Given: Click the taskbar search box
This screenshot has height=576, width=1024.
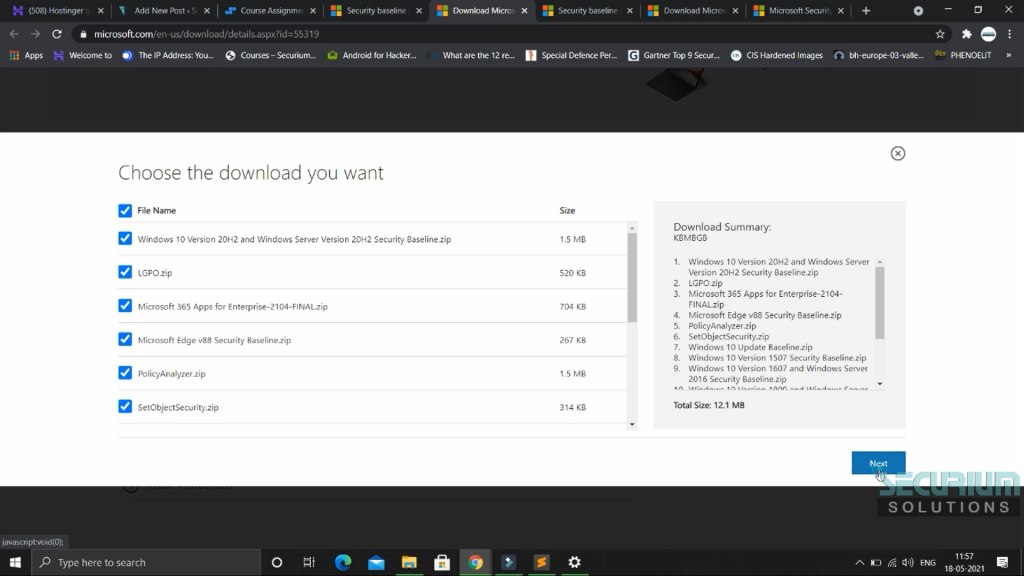Looking at the screenshot, I should coord(146,562).
